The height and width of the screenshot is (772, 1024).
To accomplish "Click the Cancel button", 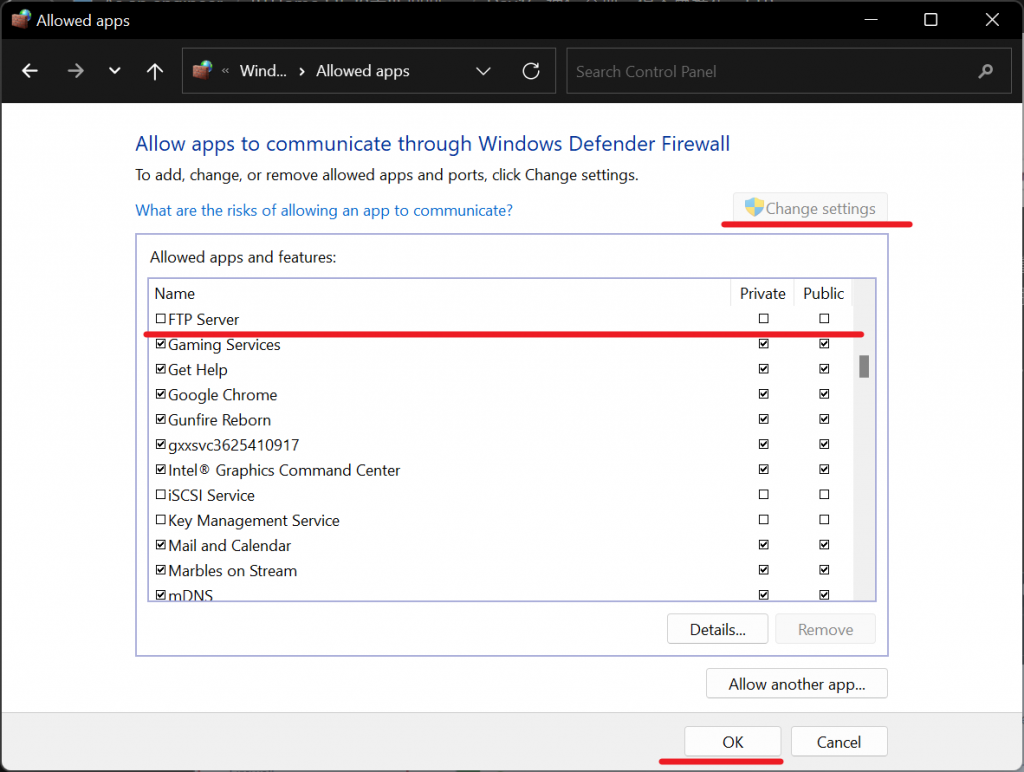I will (839, 742).
